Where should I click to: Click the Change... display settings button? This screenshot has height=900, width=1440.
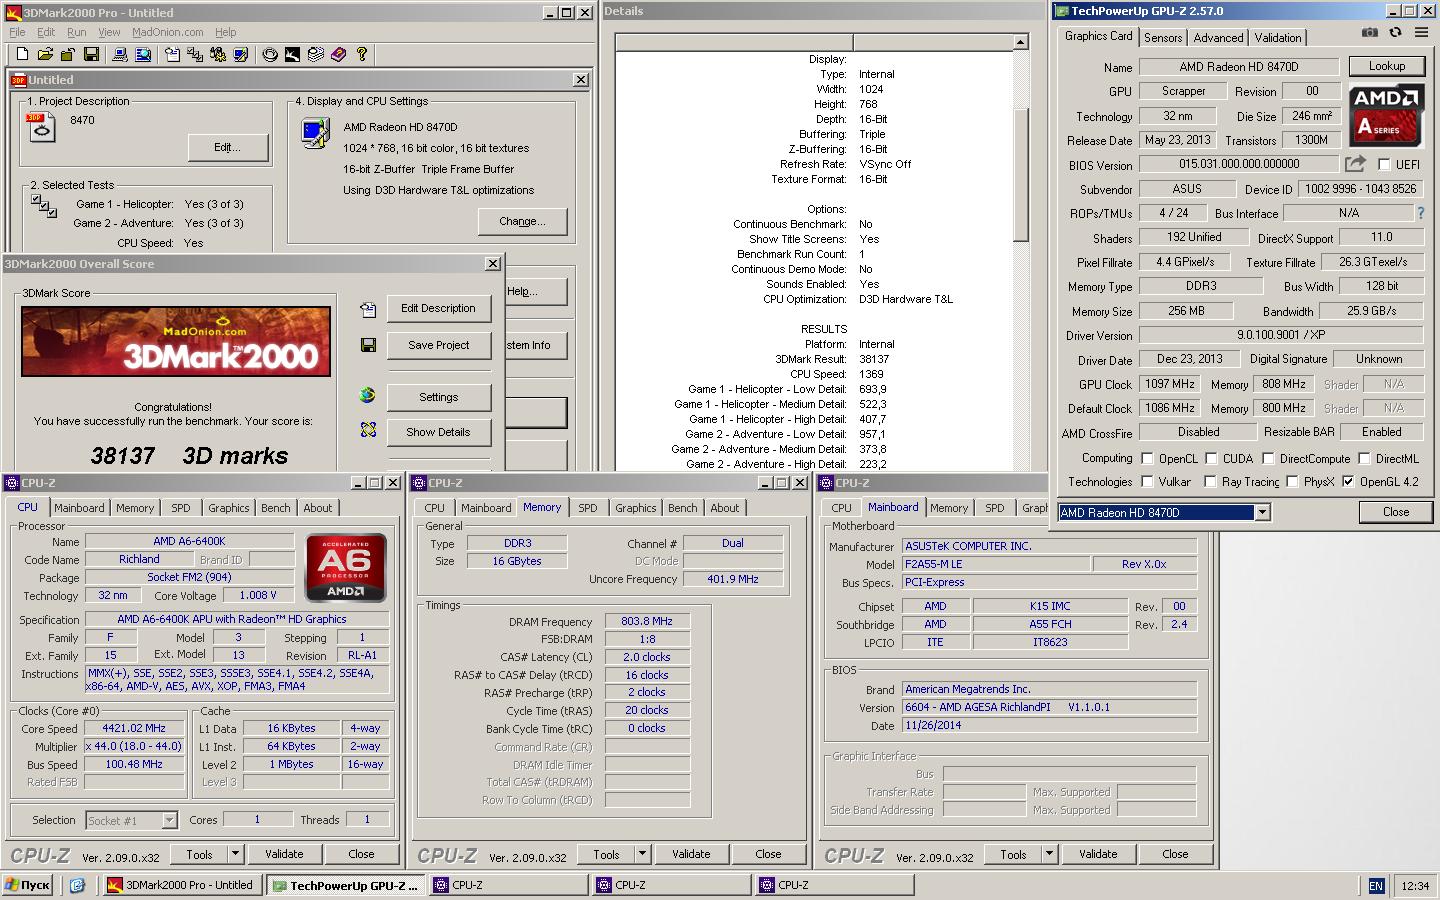click(522, 221)
